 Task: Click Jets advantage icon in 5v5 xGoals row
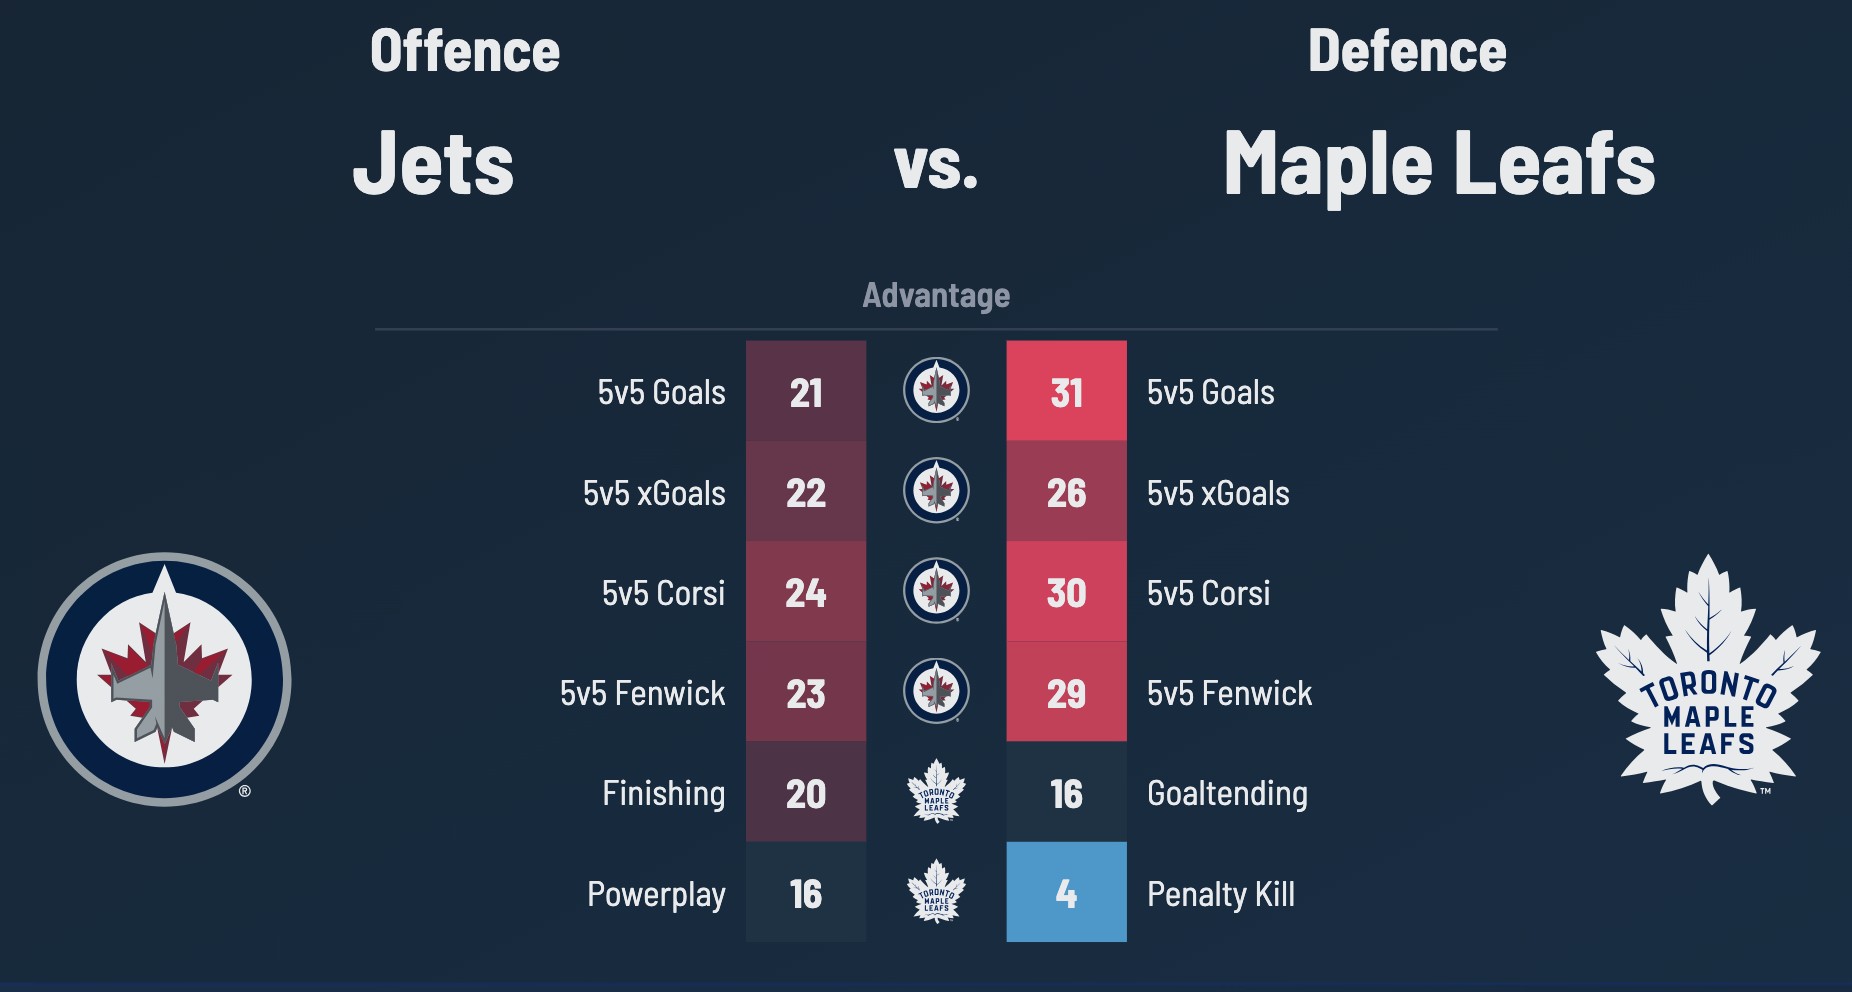pyautogui.click(x=936, y=491)
